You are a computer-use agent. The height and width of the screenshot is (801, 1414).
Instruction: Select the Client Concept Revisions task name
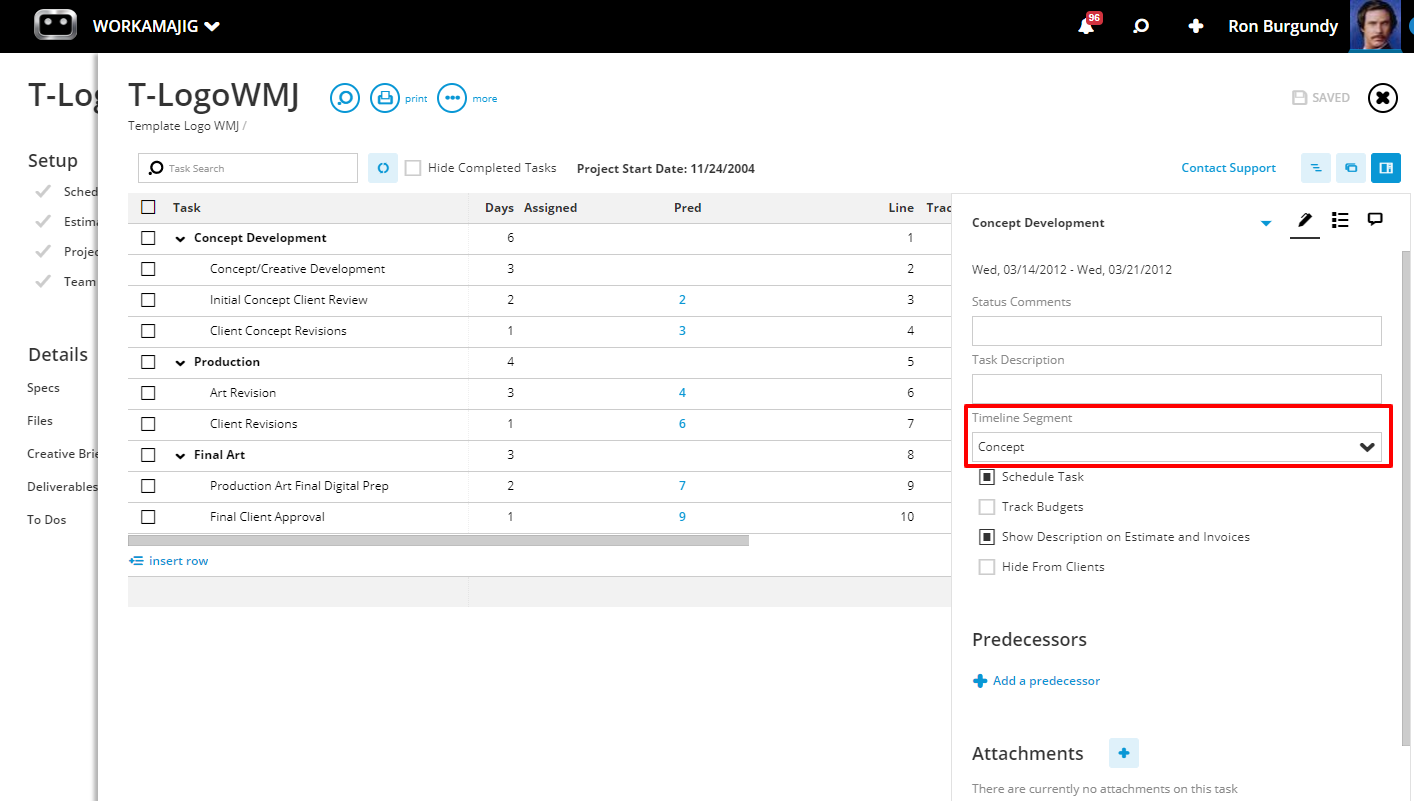click(278, 331)
